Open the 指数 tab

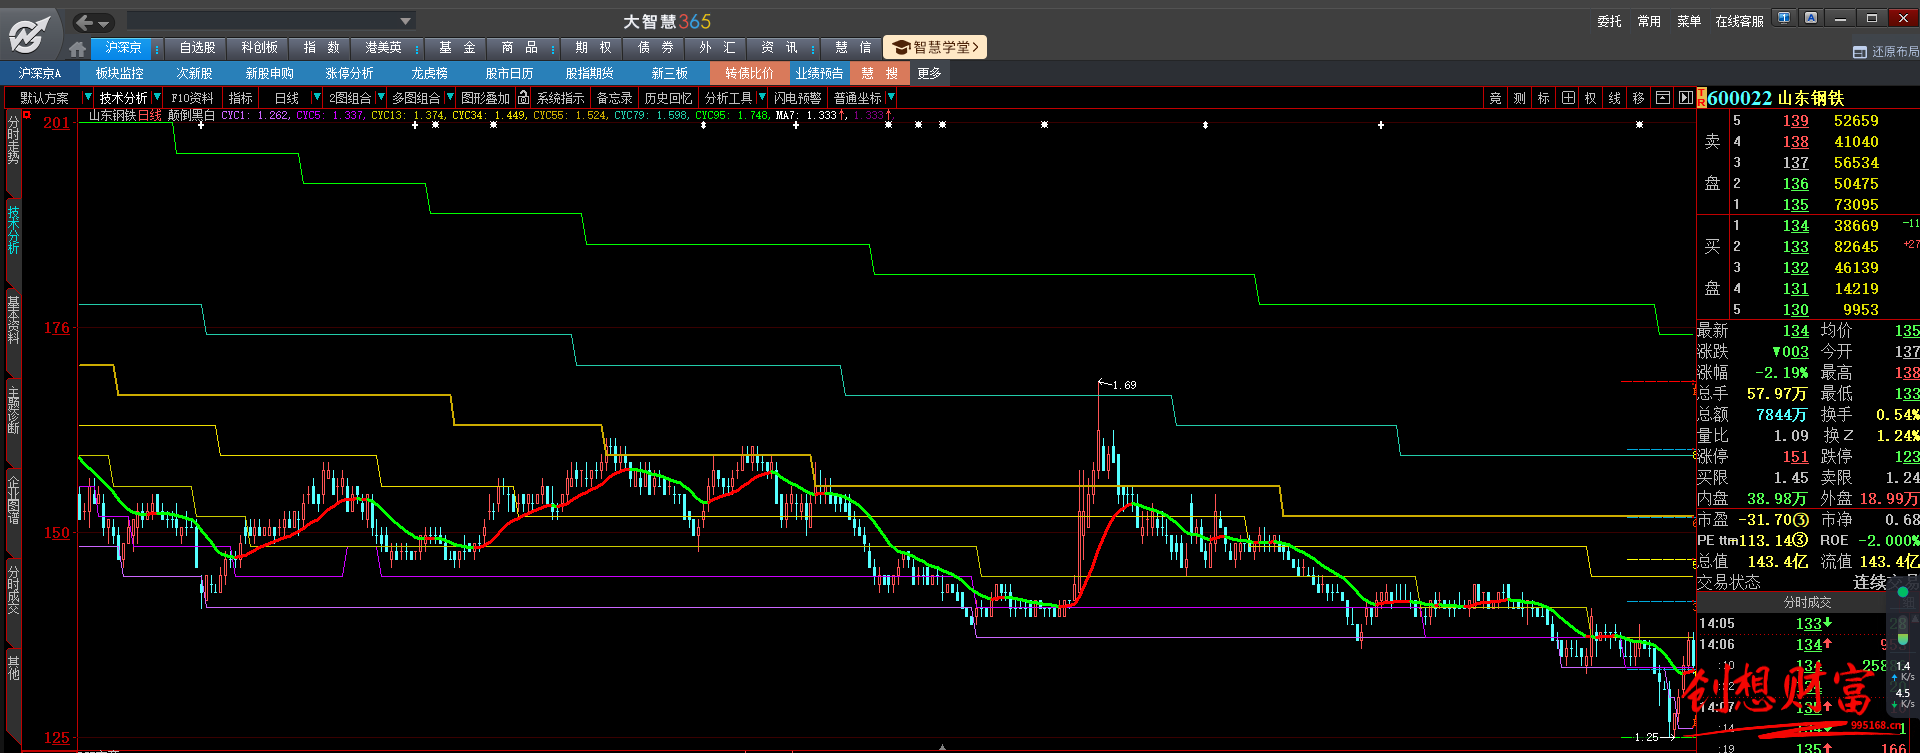(x=321, y=48)
